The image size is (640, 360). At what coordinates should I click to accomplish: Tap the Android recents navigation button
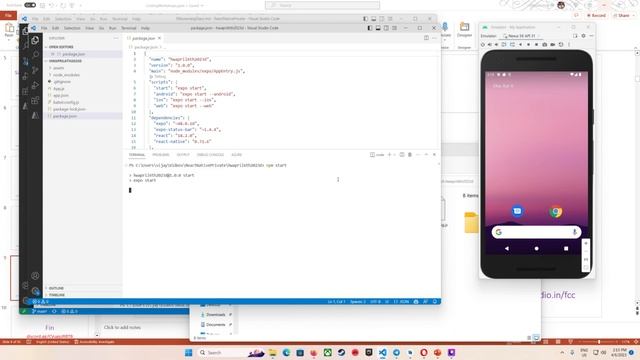coord(566,248)
